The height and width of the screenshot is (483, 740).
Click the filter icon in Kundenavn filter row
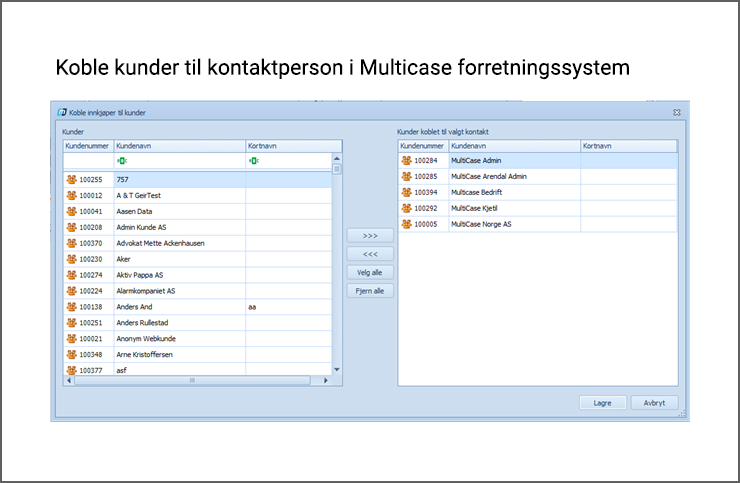point(122,161)
